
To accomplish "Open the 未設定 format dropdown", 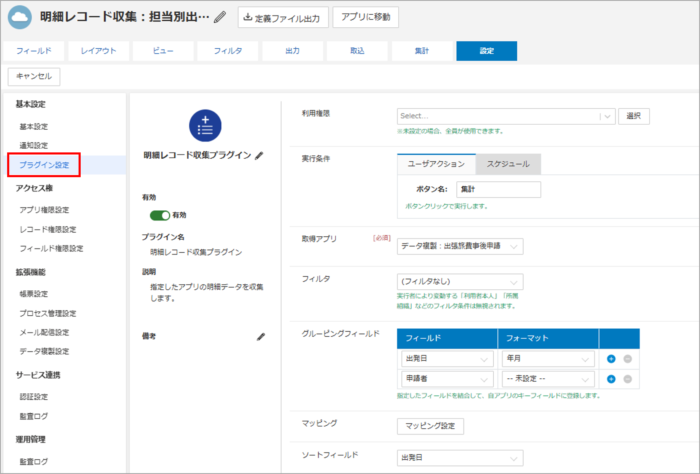I will (x=548, y=379).
